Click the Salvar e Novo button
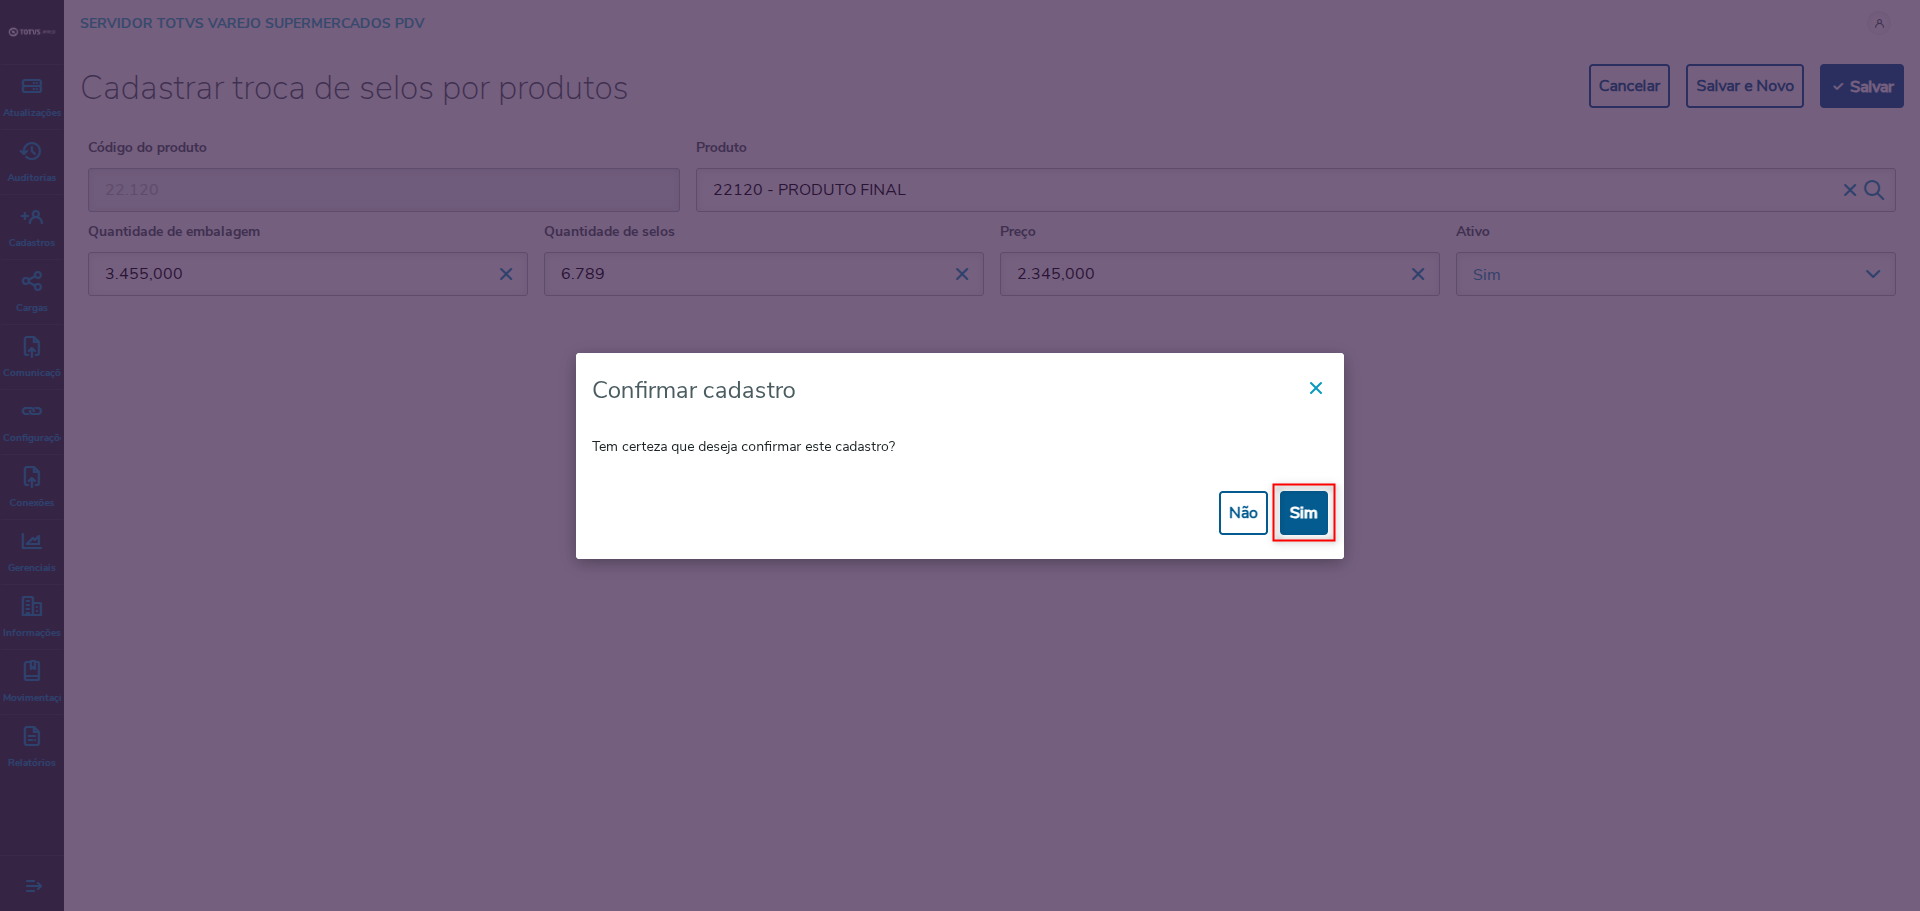1920x911 pixels. 1745,86
